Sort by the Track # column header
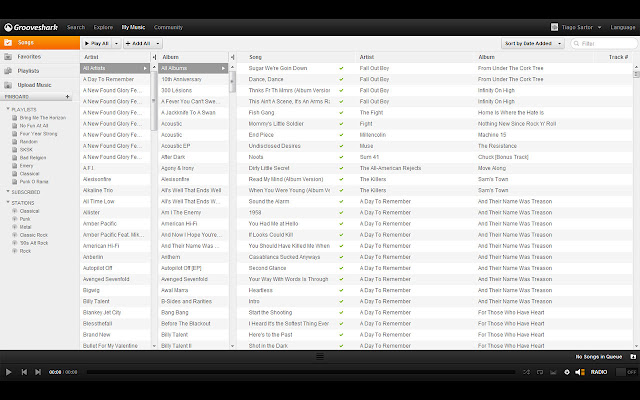 pyautogui.click(x=618, y=57)
